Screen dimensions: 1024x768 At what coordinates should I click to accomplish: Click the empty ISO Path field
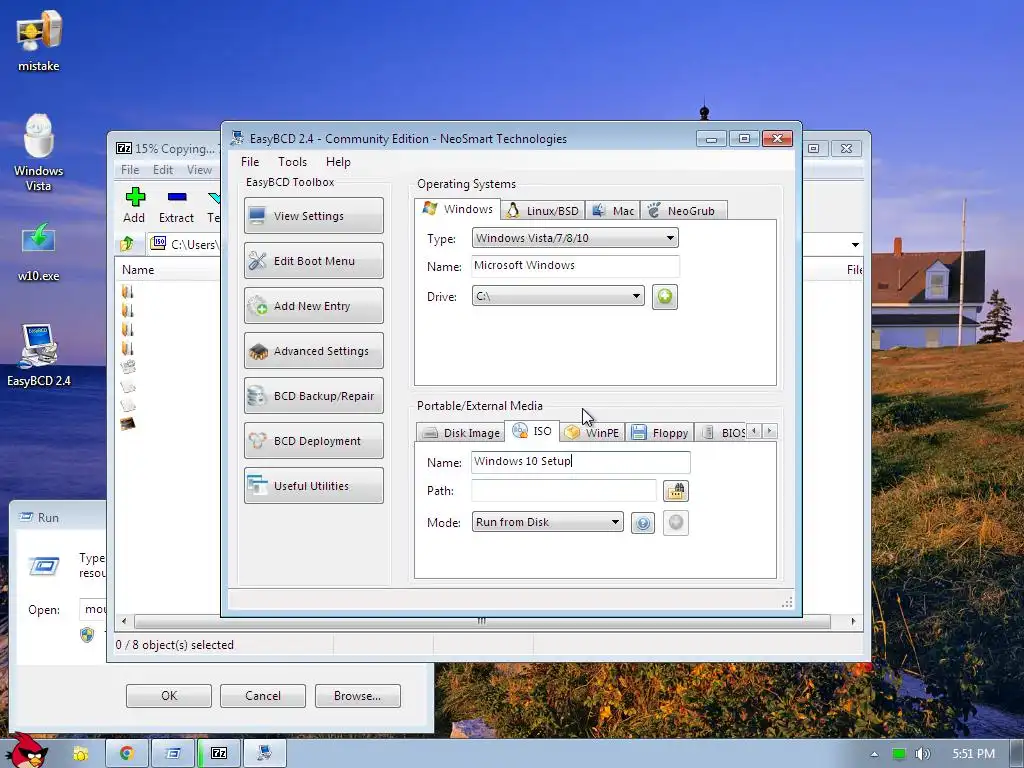coord(564,490)
